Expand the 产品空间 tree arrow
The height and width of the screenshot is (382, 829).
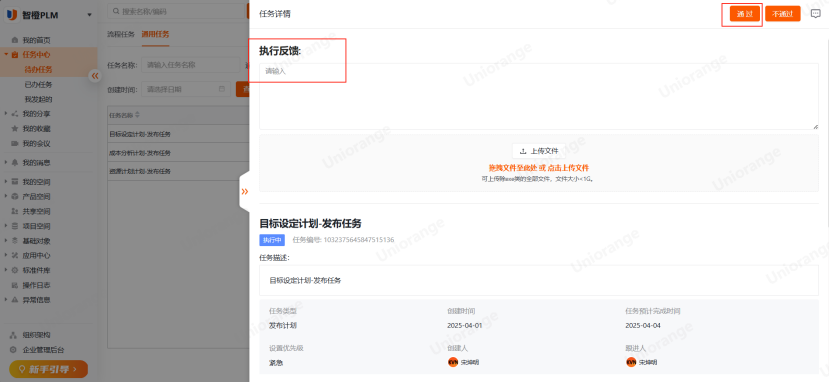point(6,197)
